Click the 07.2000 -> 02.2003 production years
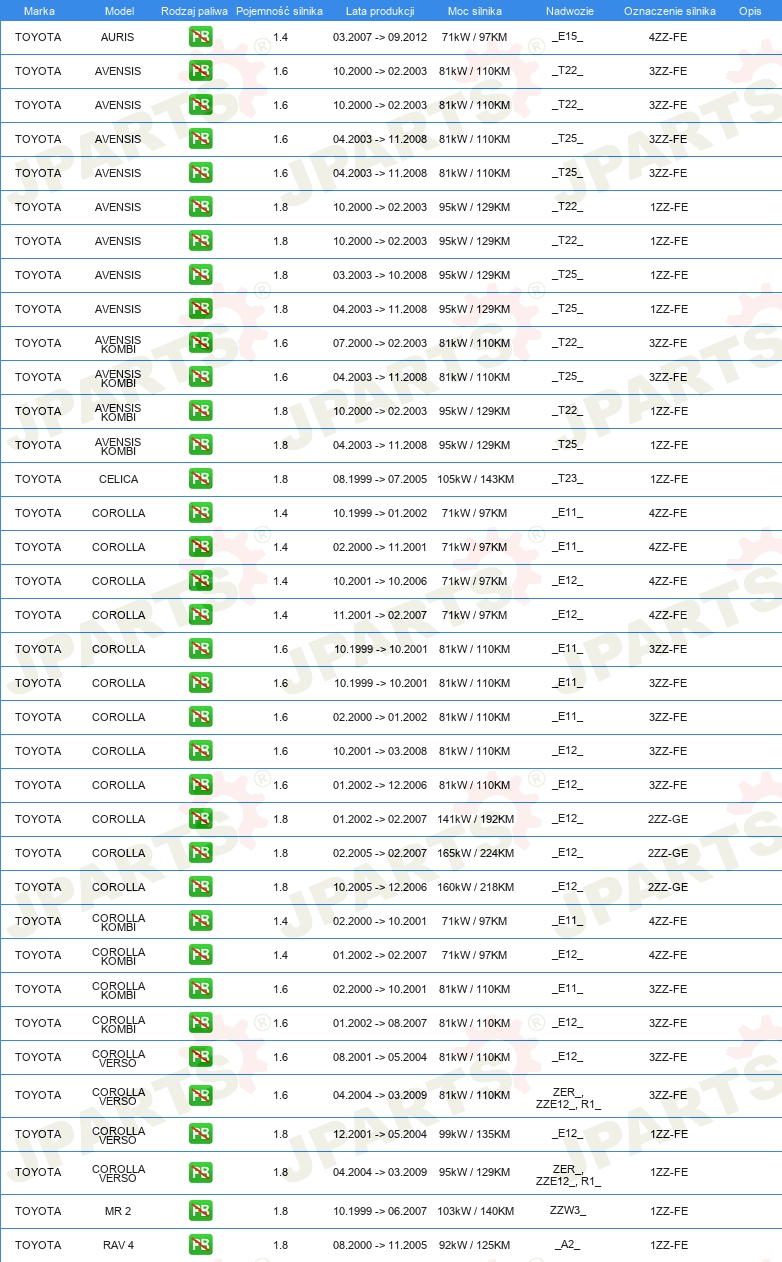This screenshot has height=1262, width=782. point(380,343)
